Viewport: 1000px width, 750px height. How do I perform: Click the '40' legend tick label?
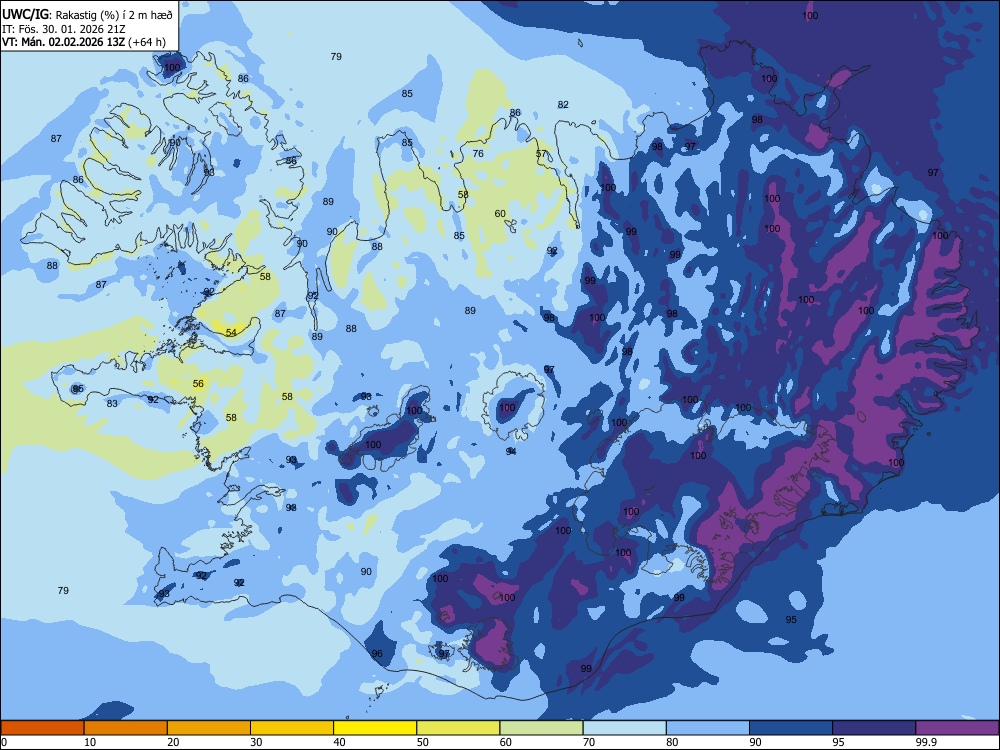(339, 742)
